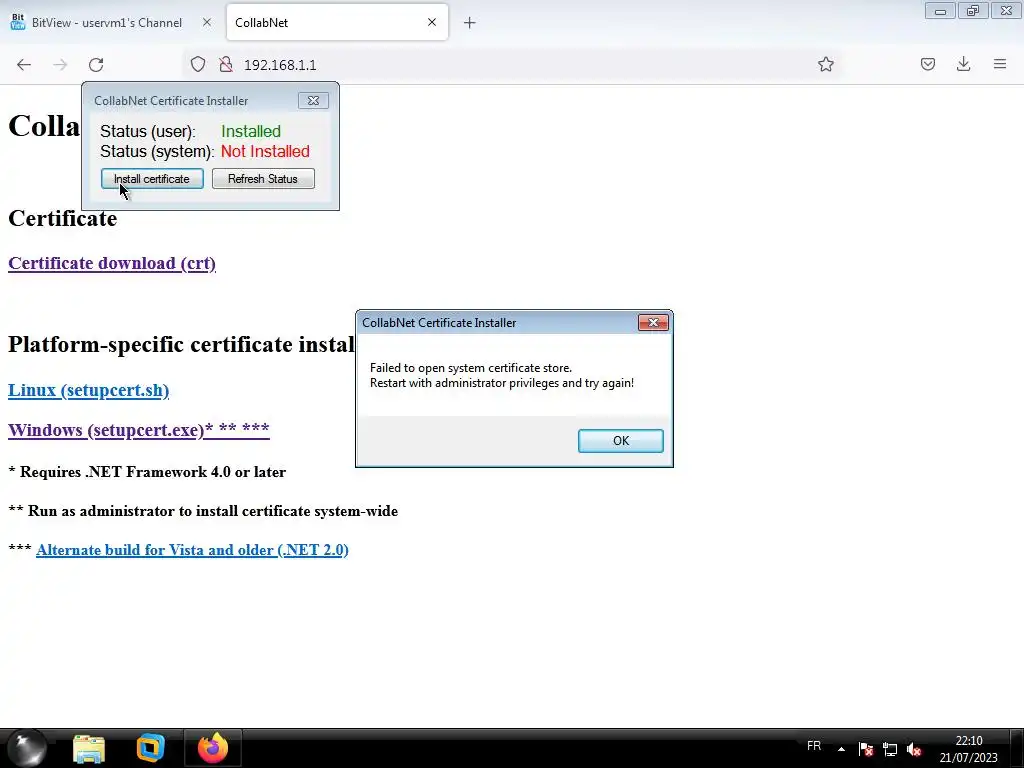Close the CollabNet tab

432,22
